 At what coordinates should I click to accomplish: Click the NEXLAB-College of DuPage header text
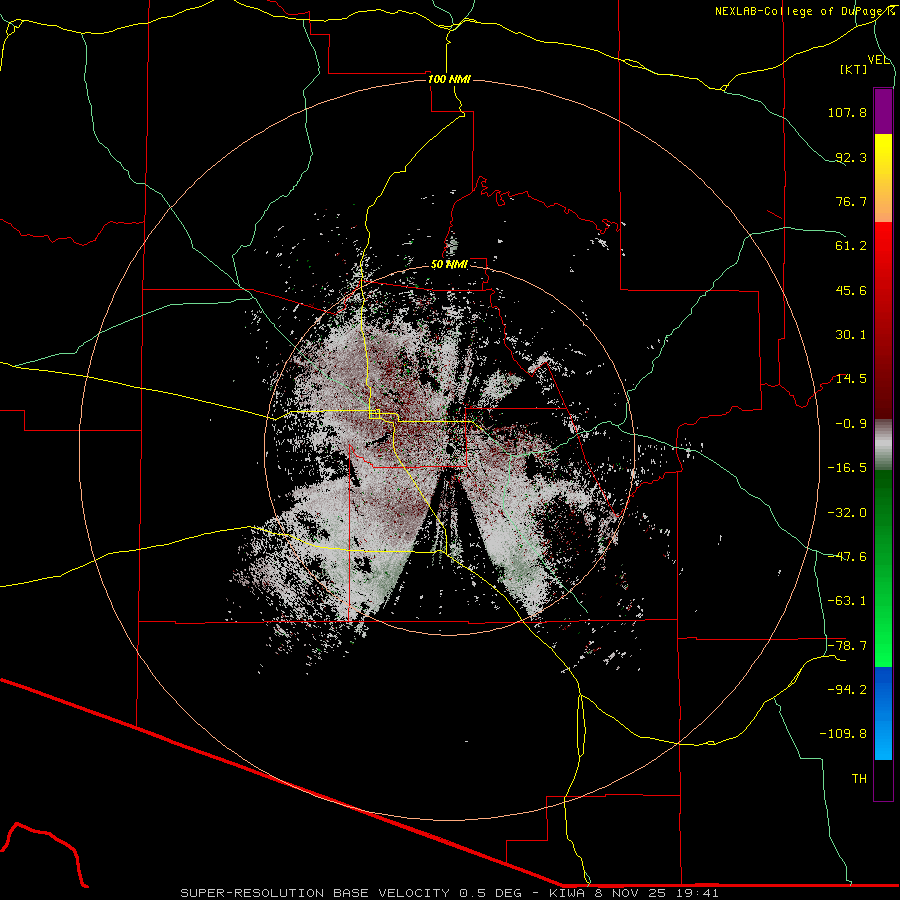click(x=804, y=11)
